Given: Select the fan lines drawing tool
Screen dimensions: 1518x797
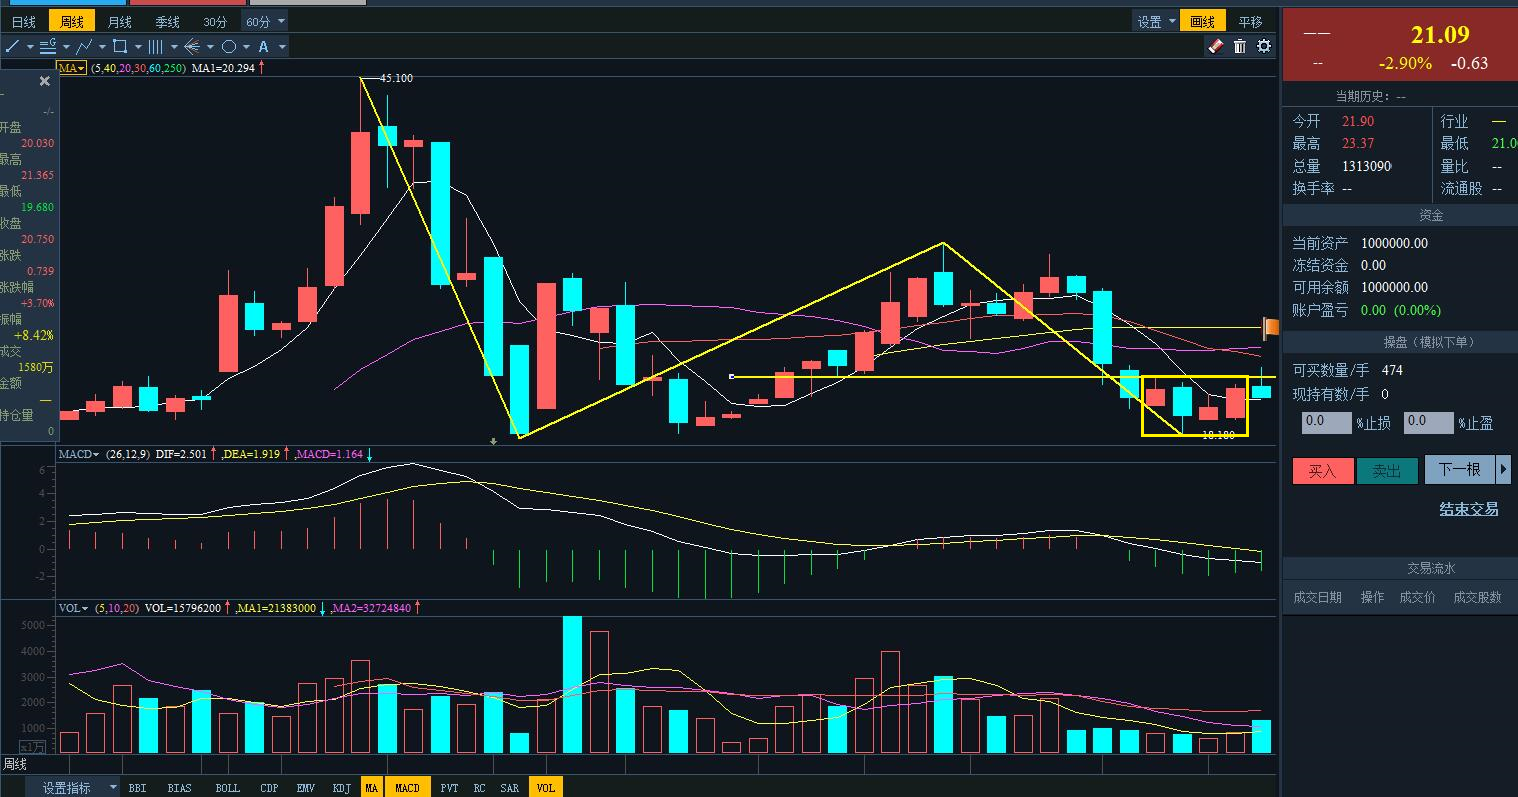Looking at the screenshot, I should tap(192, 46).
